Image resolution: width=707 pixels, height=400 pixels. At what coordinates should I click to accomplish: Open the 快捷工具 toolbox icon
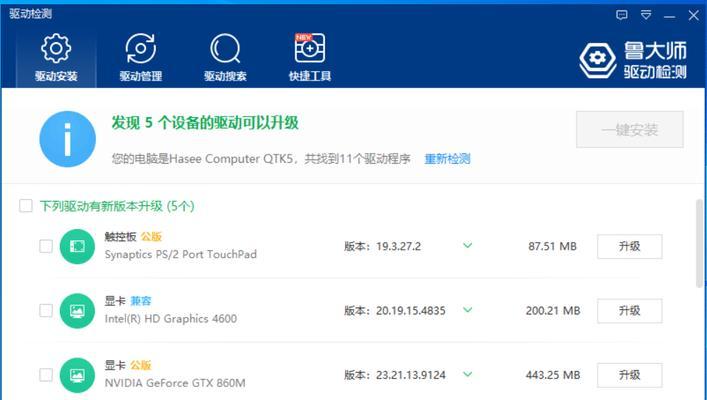(x=310, y=48)
